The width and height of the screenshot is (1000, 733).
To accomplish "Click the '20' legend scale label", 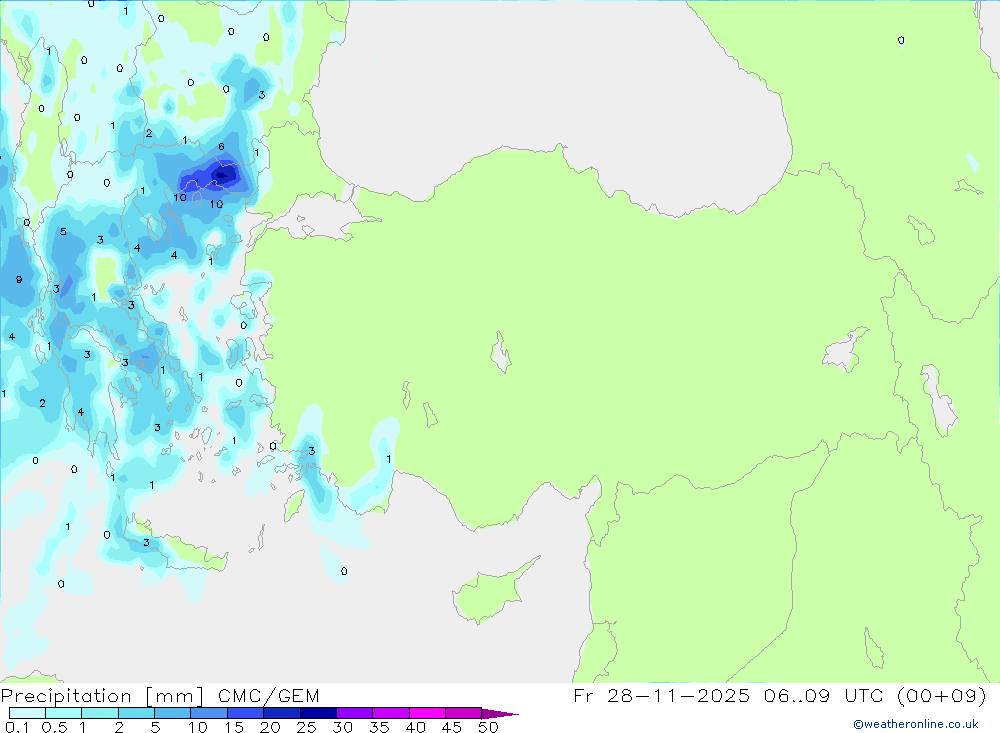I will pos(270,727).
